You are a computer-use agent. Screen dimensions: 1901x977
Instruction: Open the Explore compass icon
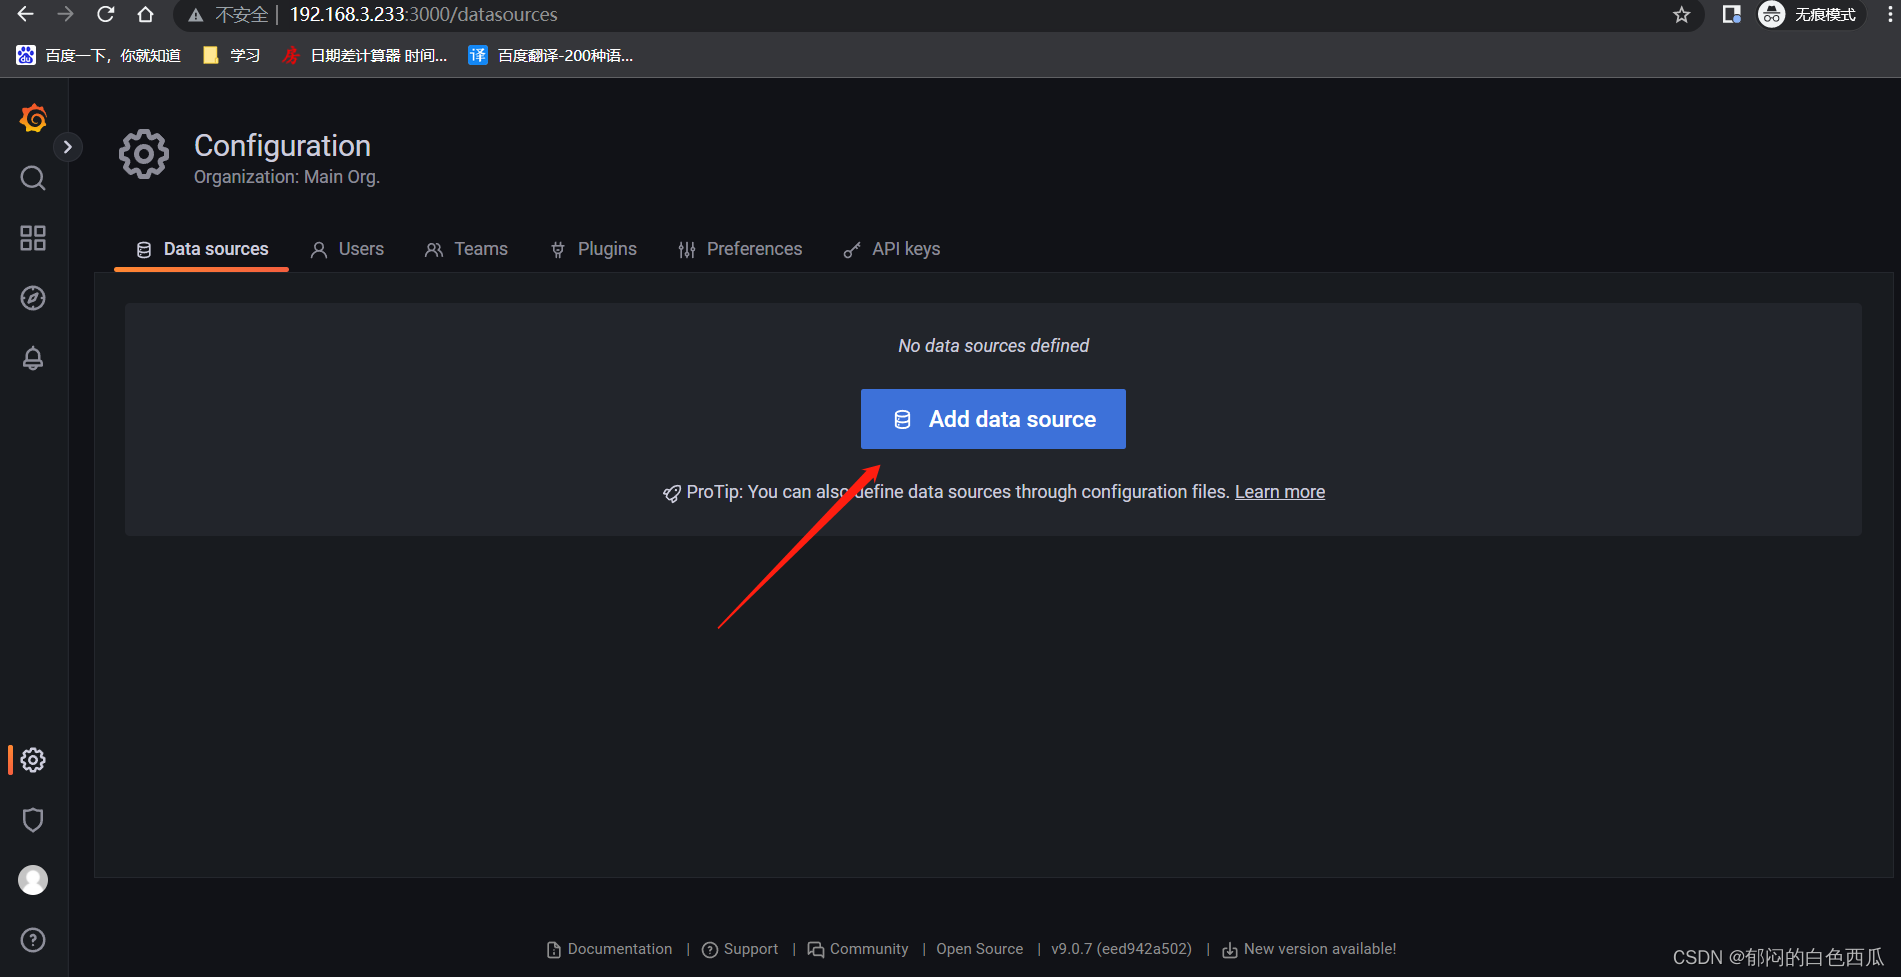click(x=33, y=298)
